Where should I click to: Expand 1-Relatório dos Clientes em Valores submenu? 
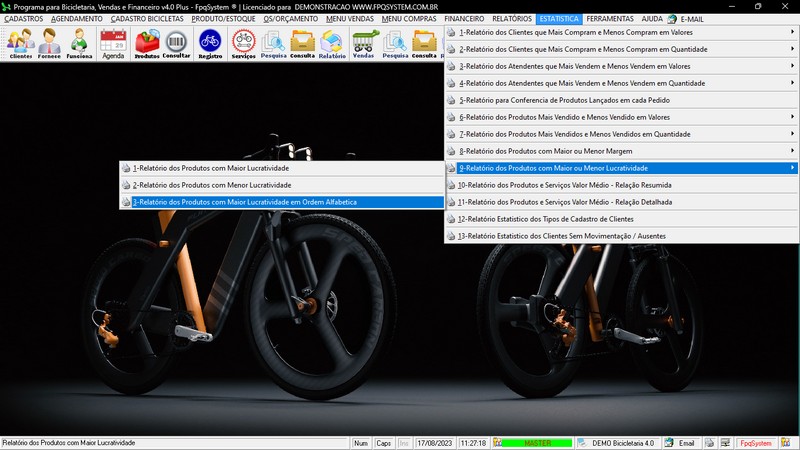pos(621,32)
